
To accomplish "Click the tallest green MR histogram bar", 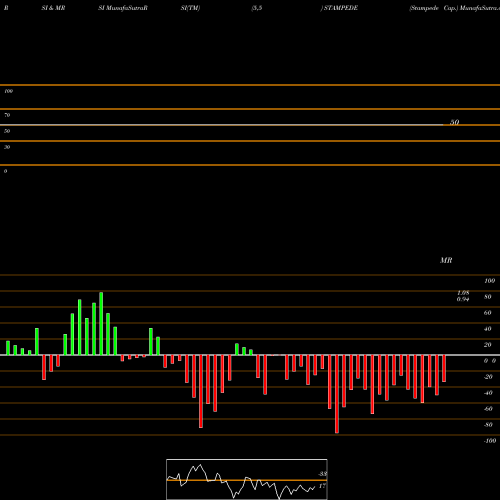I will click(x=101, y=324).
